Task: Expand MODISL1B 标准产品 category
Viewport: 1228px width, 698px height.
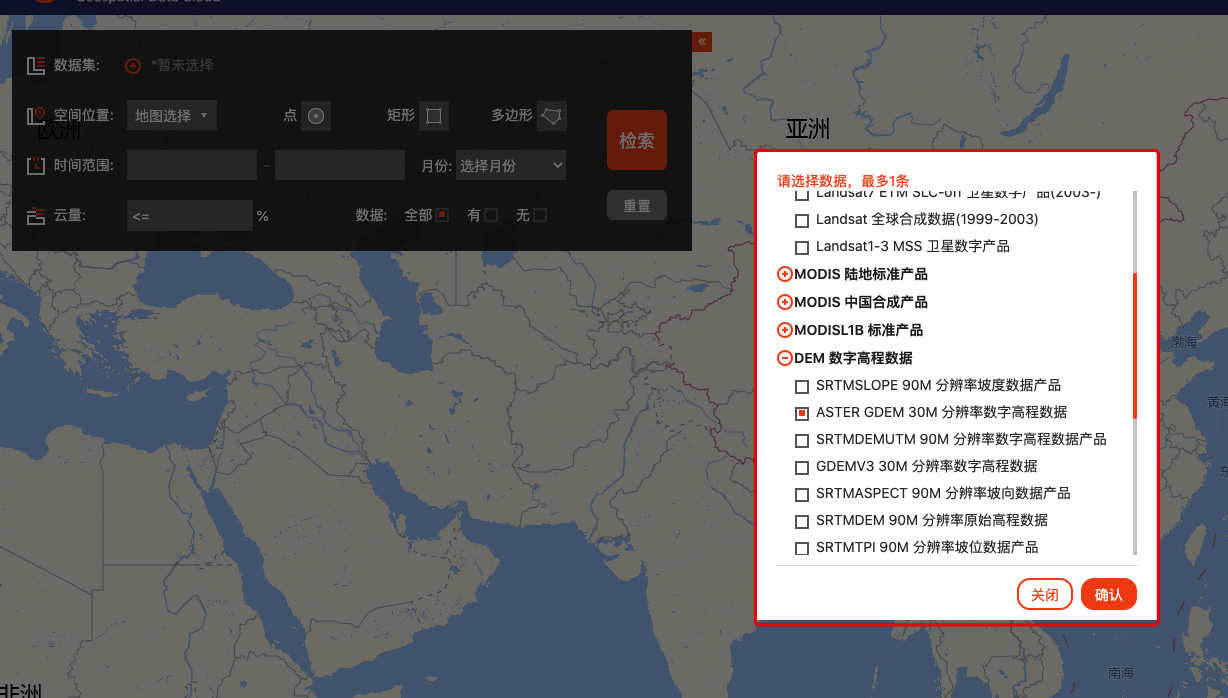Action: (785, 330)
